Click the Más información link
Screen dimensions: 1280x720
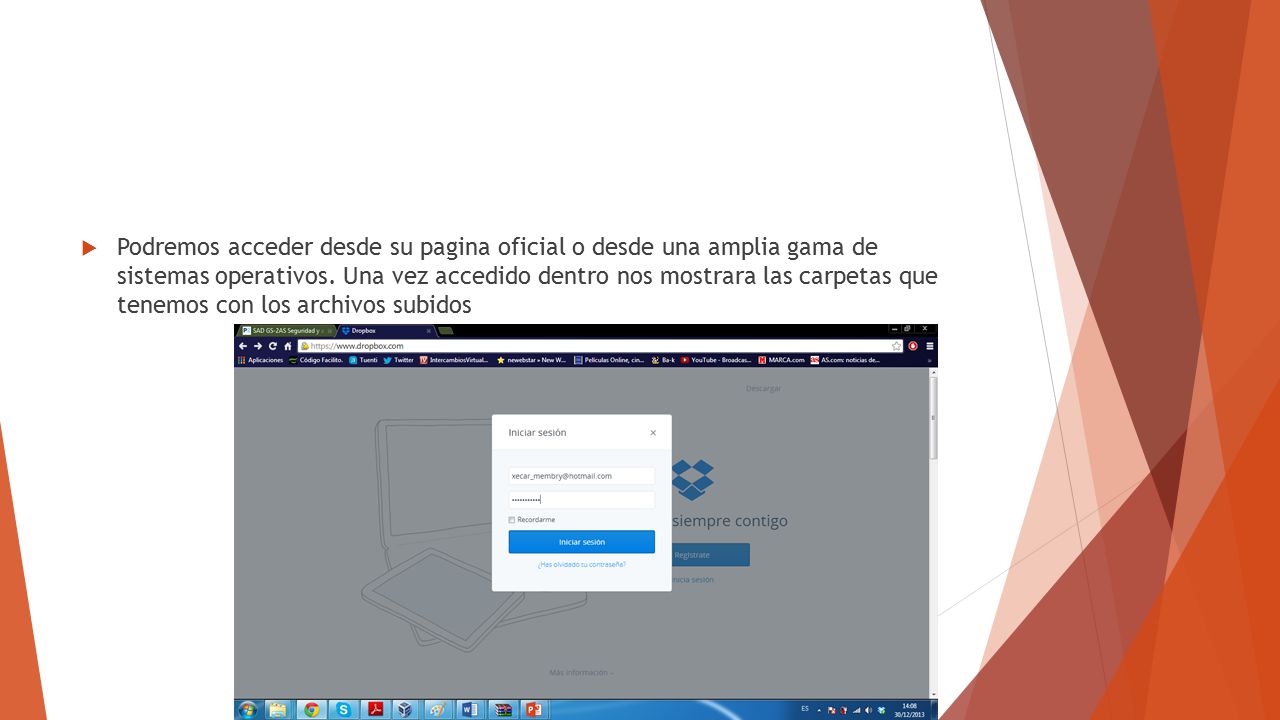click(581, 672)
